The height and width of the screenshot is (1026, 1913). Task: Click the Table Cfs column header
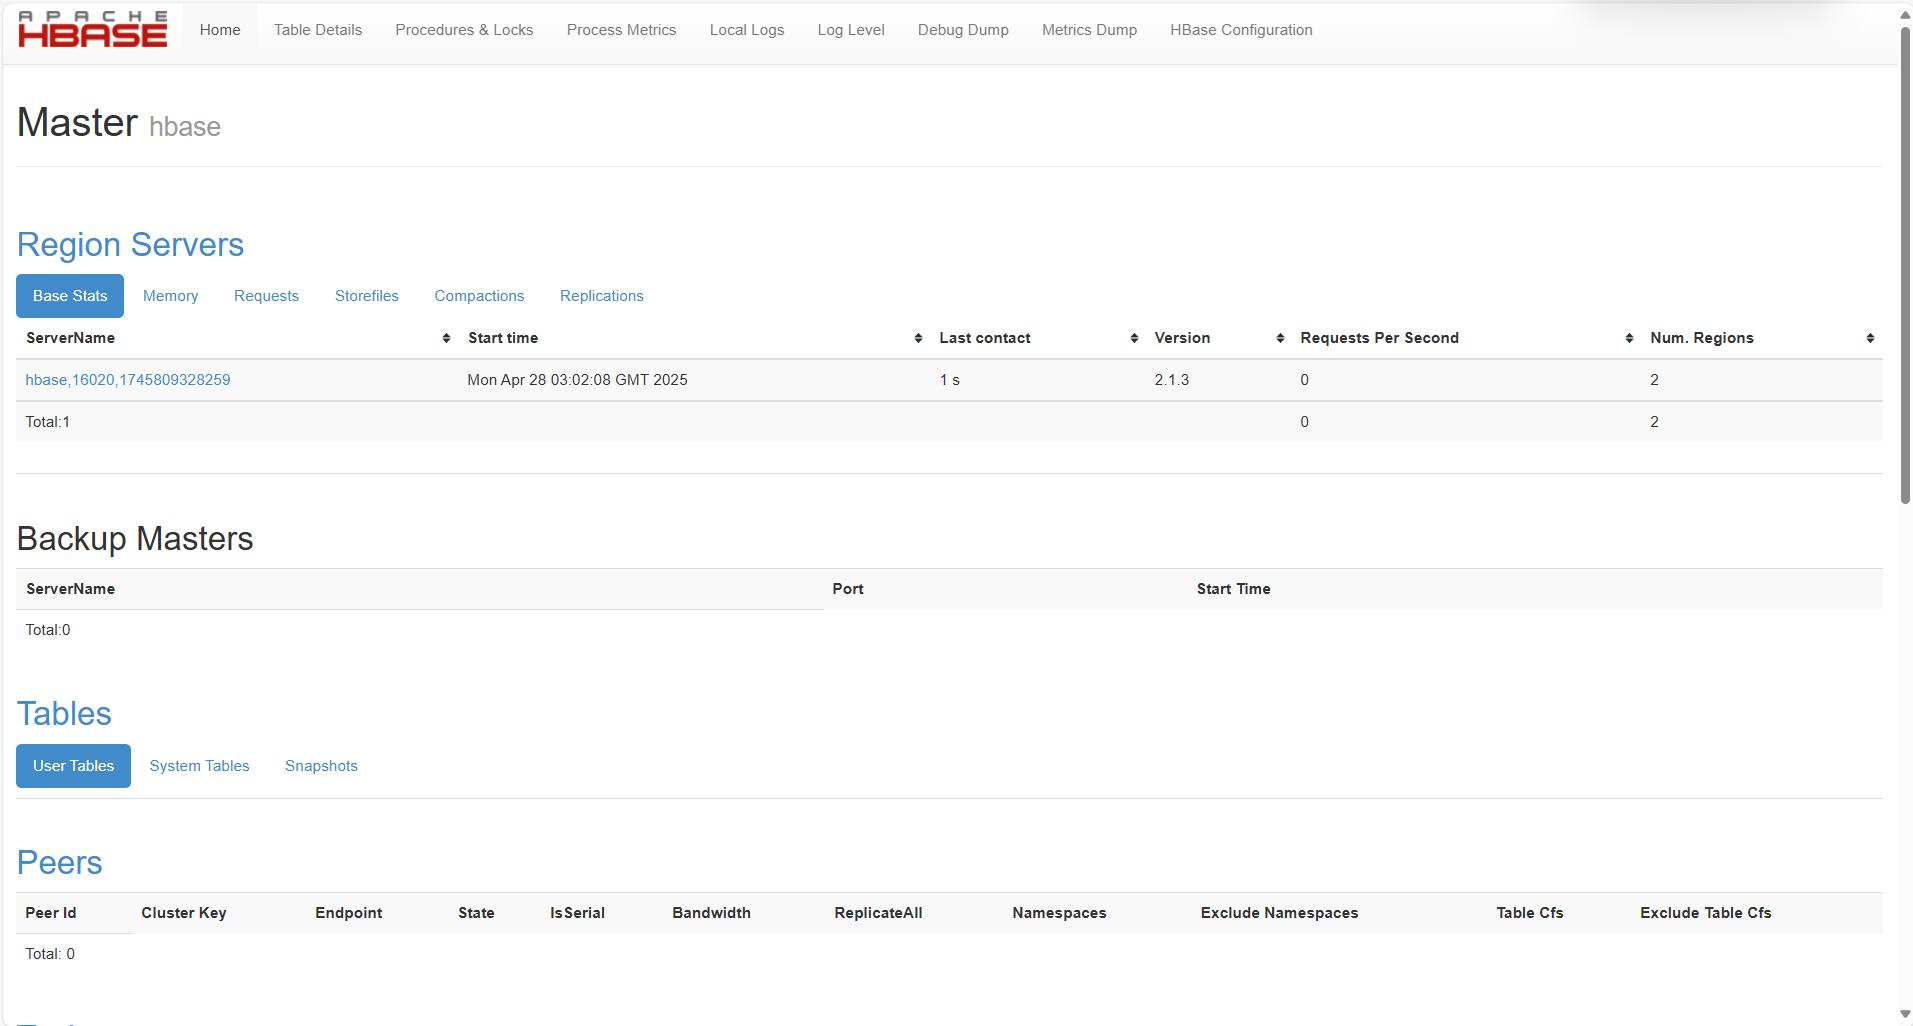tap(1529, 913)
